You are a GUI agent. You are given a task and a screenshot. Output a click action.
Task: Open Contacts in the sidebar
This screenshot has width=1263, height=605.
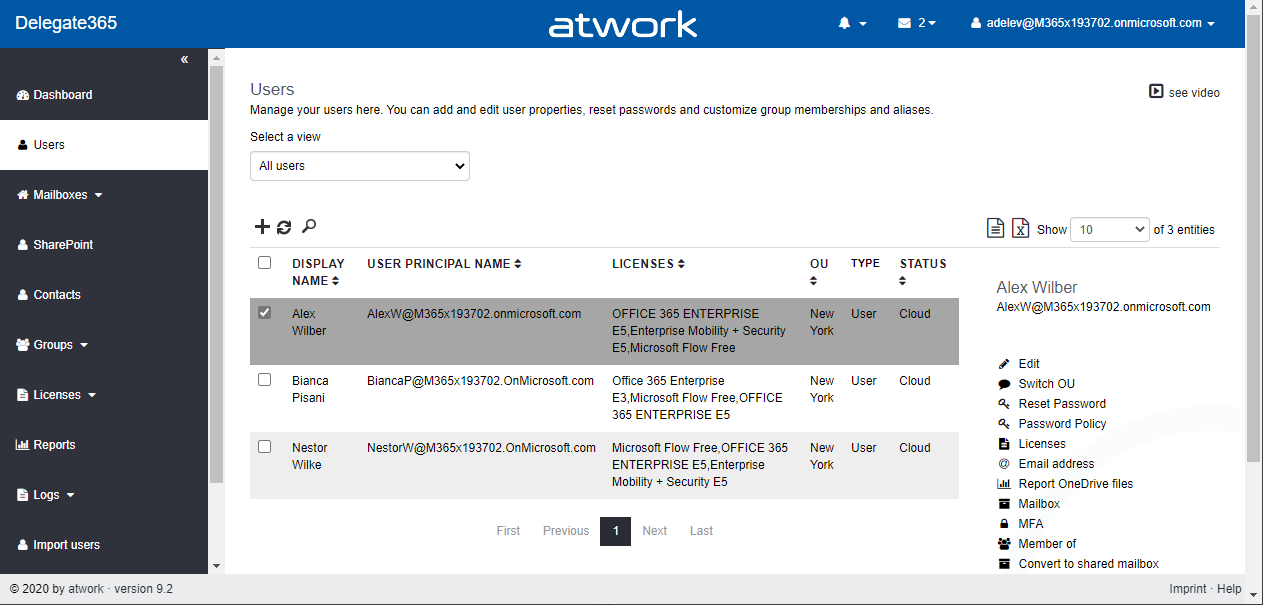pyautogui.click(x=104, y=295)
